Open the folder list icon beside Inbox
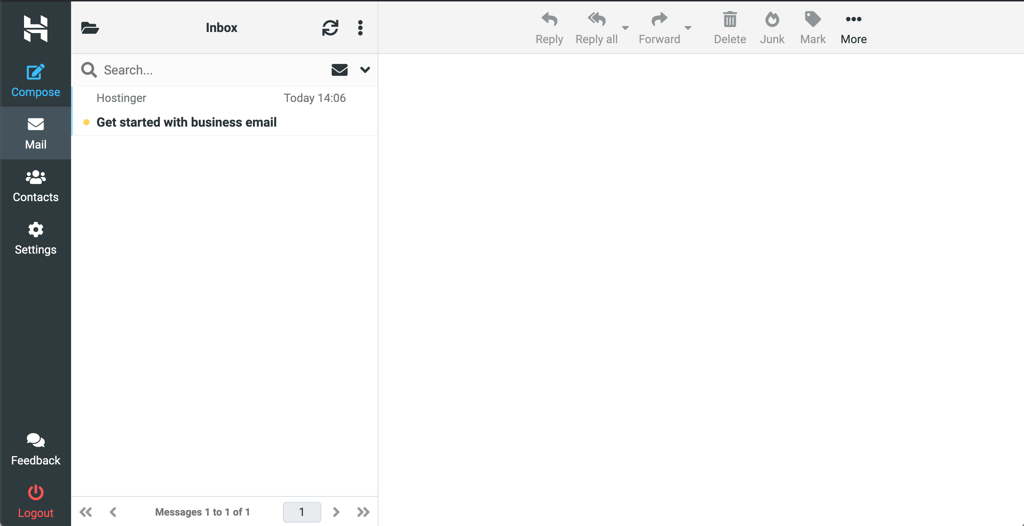1024x526 pixels. 89,28
